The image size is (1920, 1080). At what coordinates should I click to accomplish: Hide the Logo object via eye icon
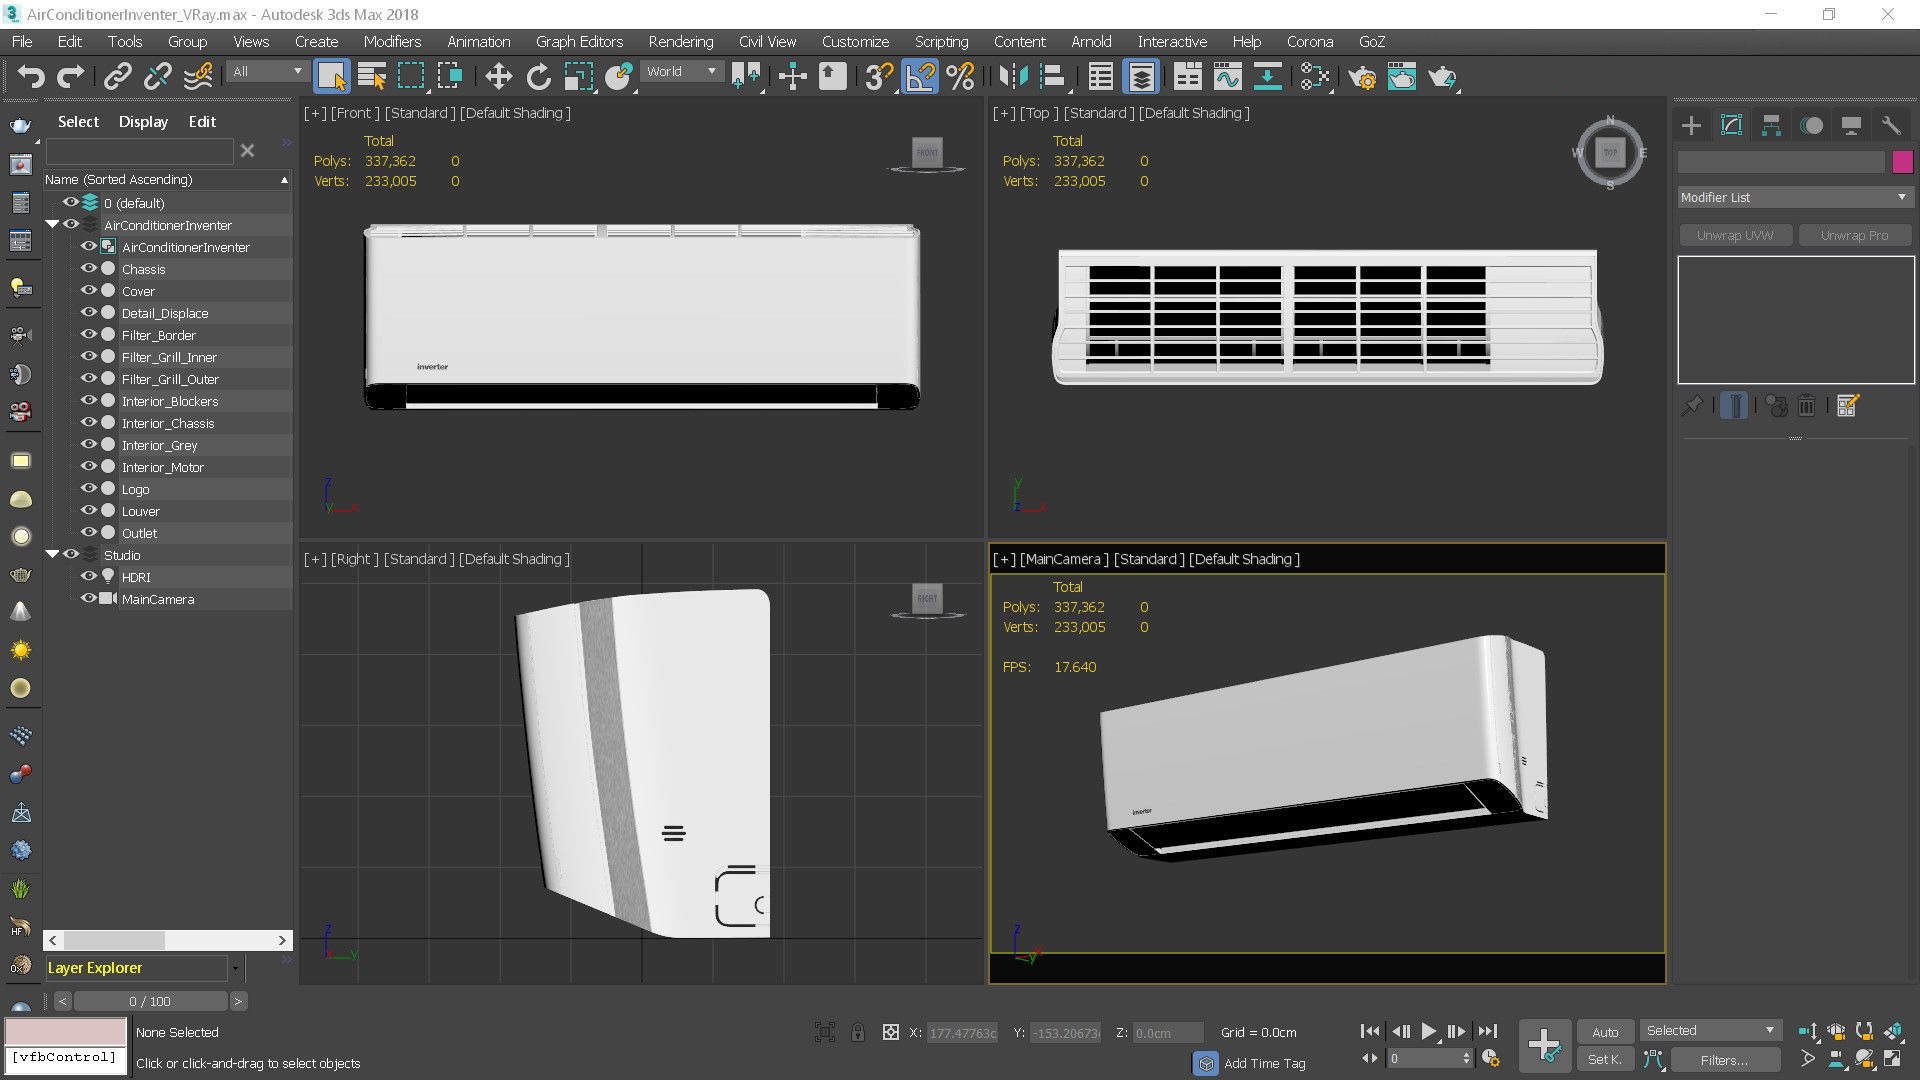[88, 489]
